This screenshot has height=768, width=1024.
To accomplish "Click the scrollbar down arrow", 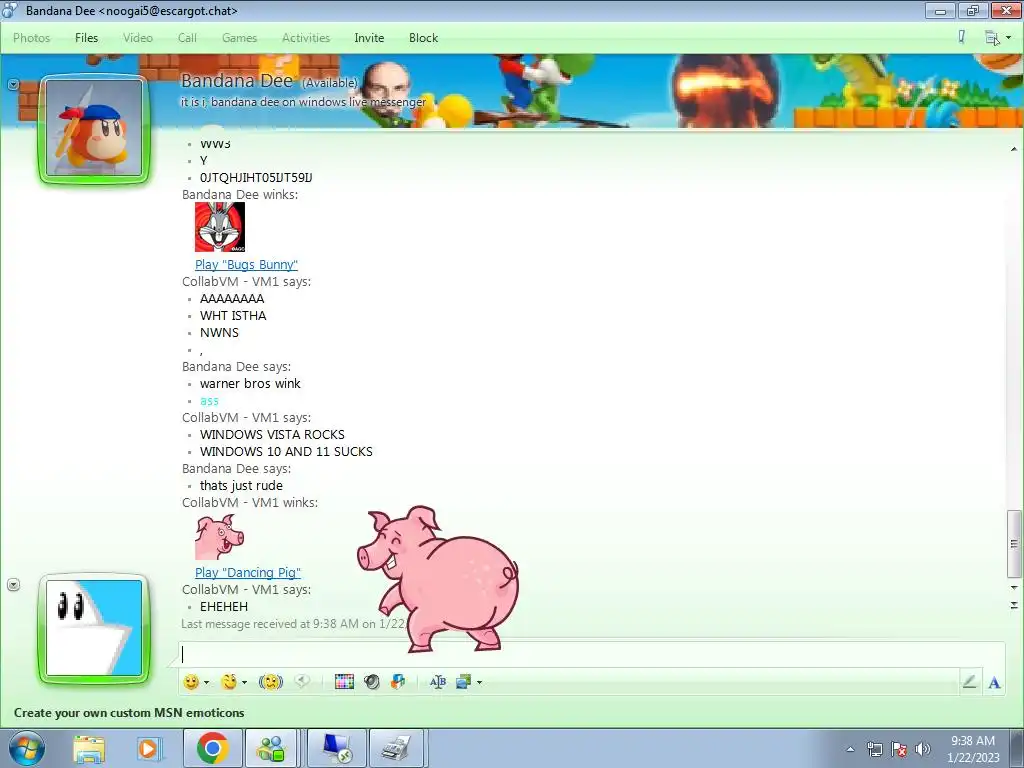I will point(1014,588).
